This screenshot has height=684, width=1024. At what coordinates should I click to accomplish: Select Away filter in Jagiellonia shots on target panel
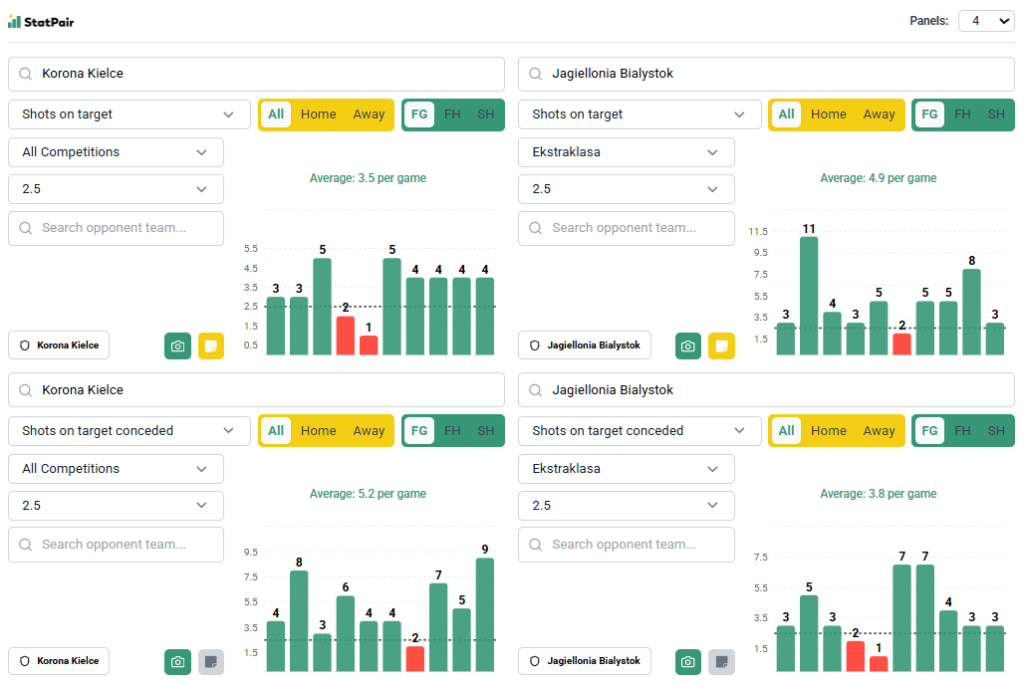click(879, 115)
